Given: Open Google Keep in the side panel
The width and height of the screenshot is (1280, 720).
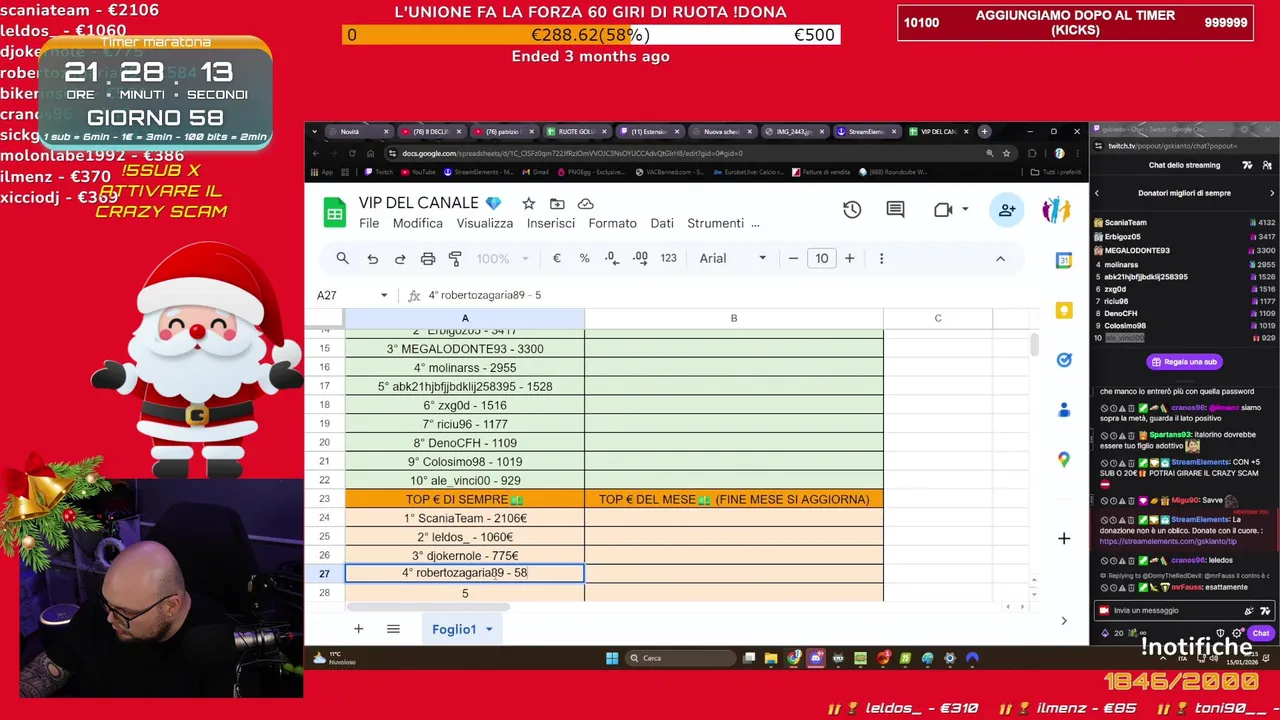Looking at the screenshot, I should click(x=1064, y=310).
